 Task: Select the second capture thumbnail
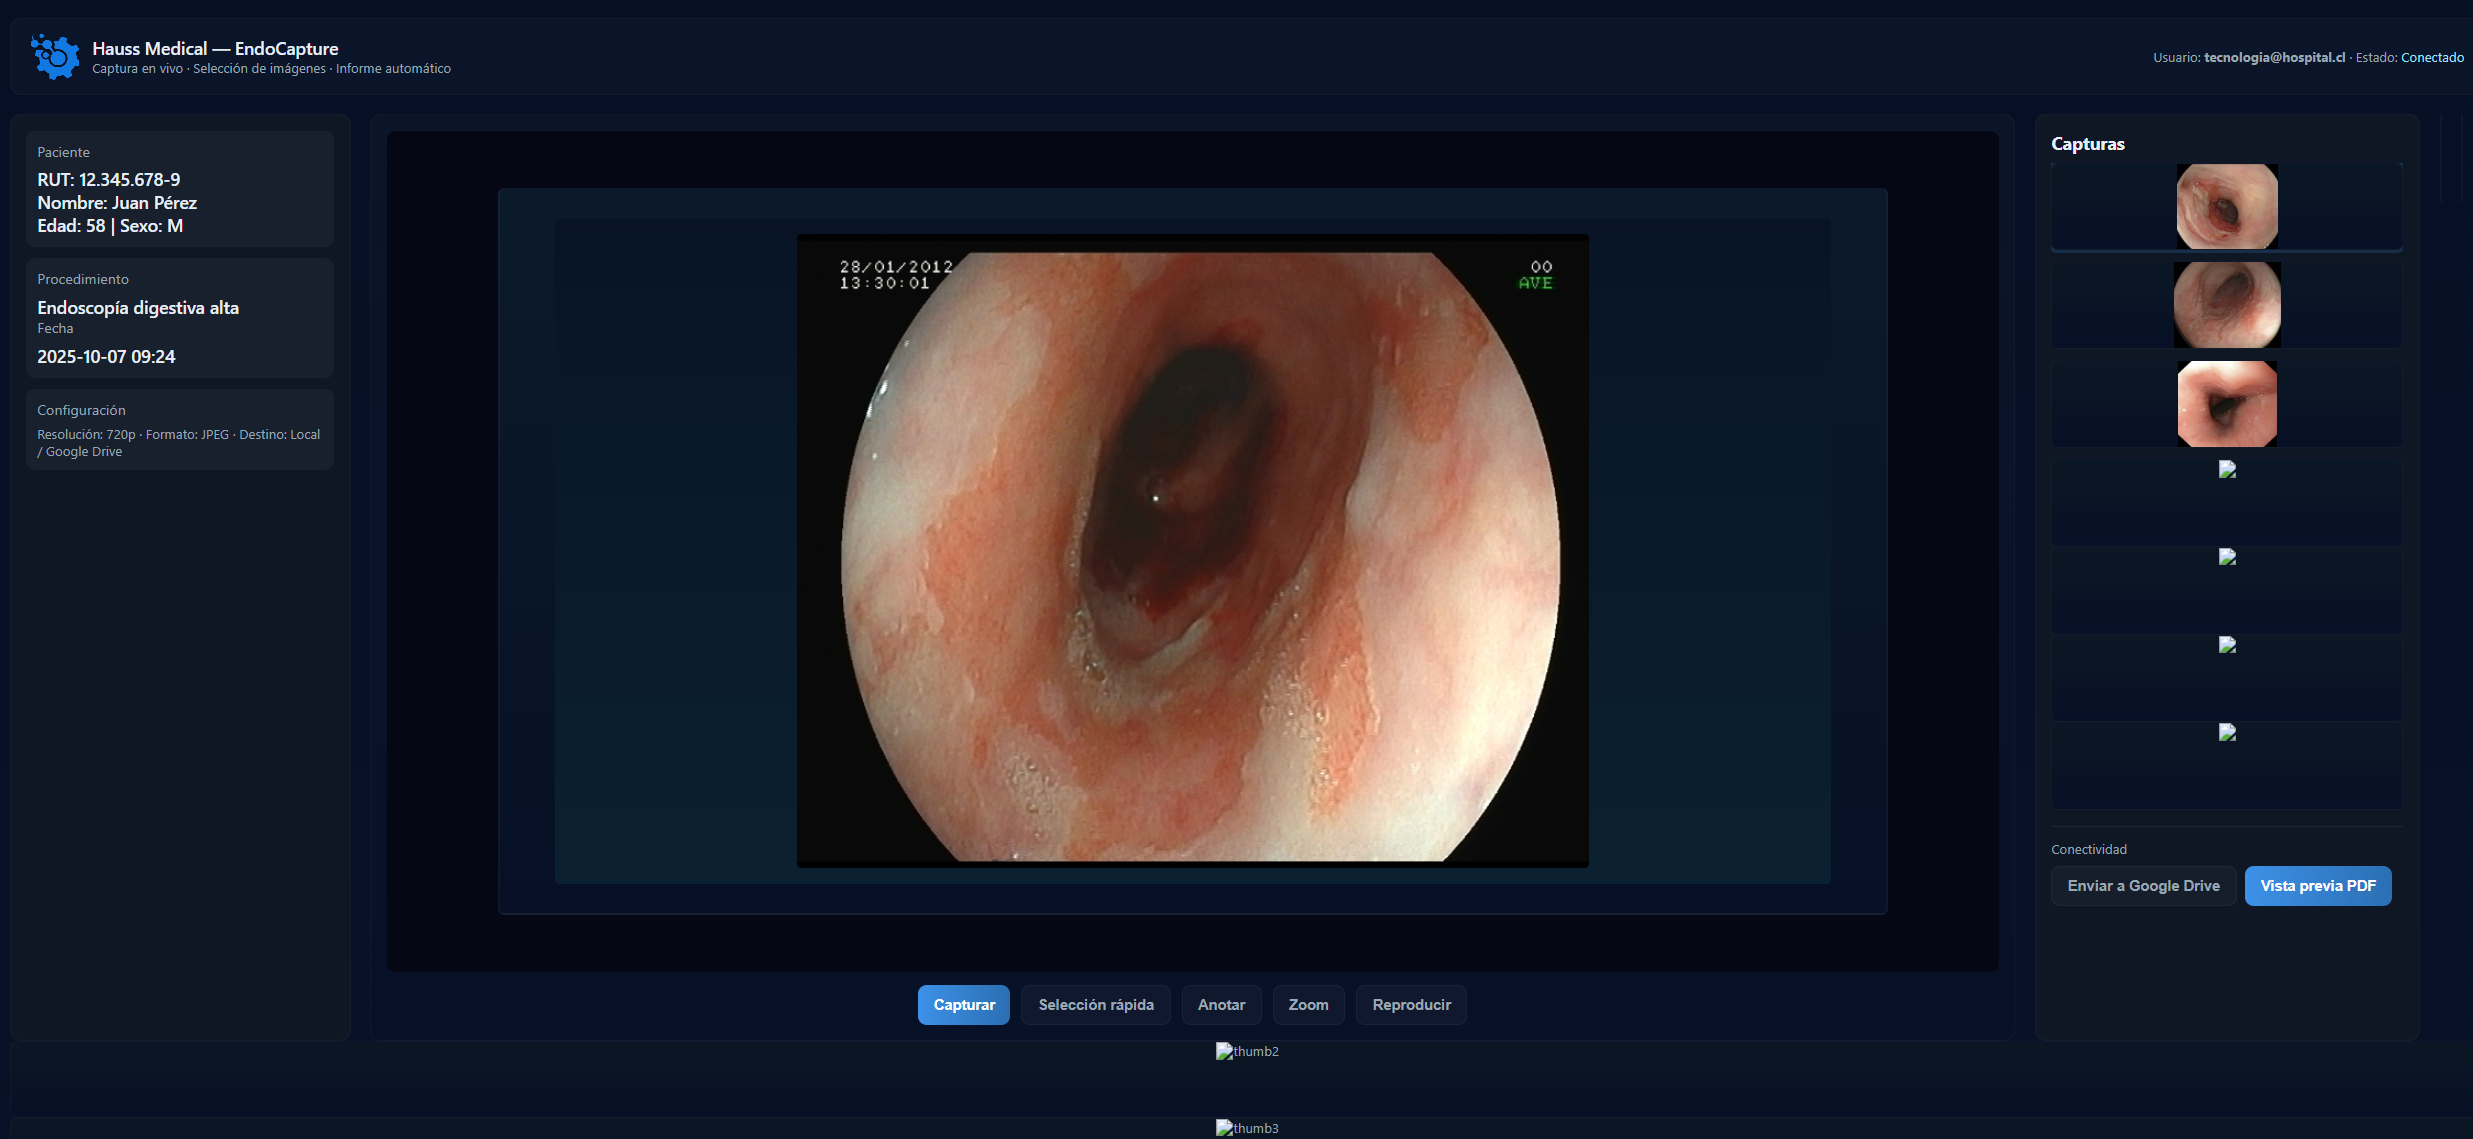click(x=2226, y=305)
